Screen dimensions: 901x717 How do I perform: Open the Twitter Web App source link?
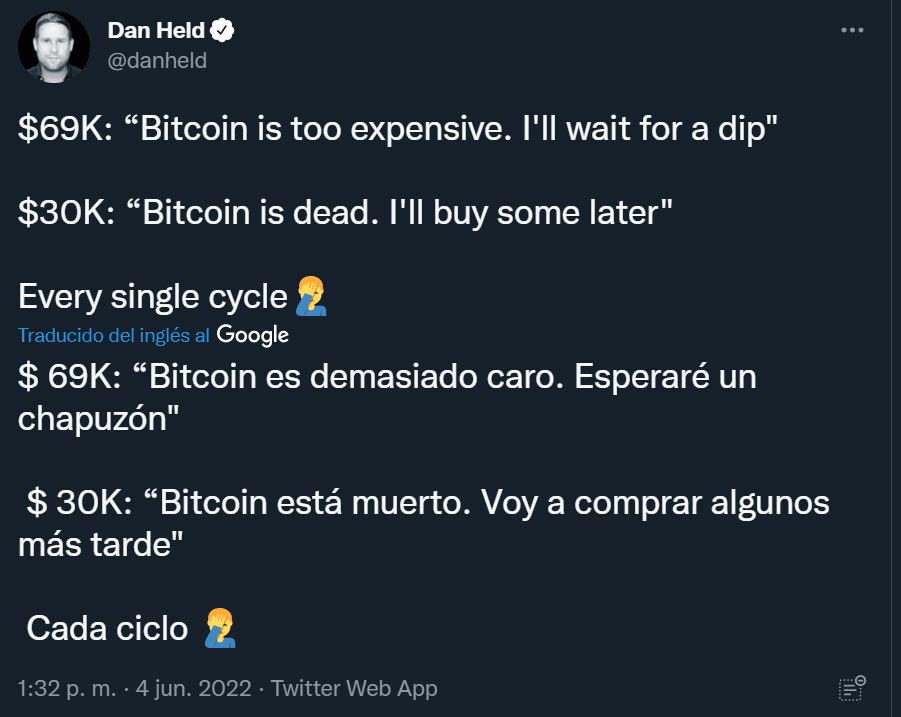click(x=354, y=688)
